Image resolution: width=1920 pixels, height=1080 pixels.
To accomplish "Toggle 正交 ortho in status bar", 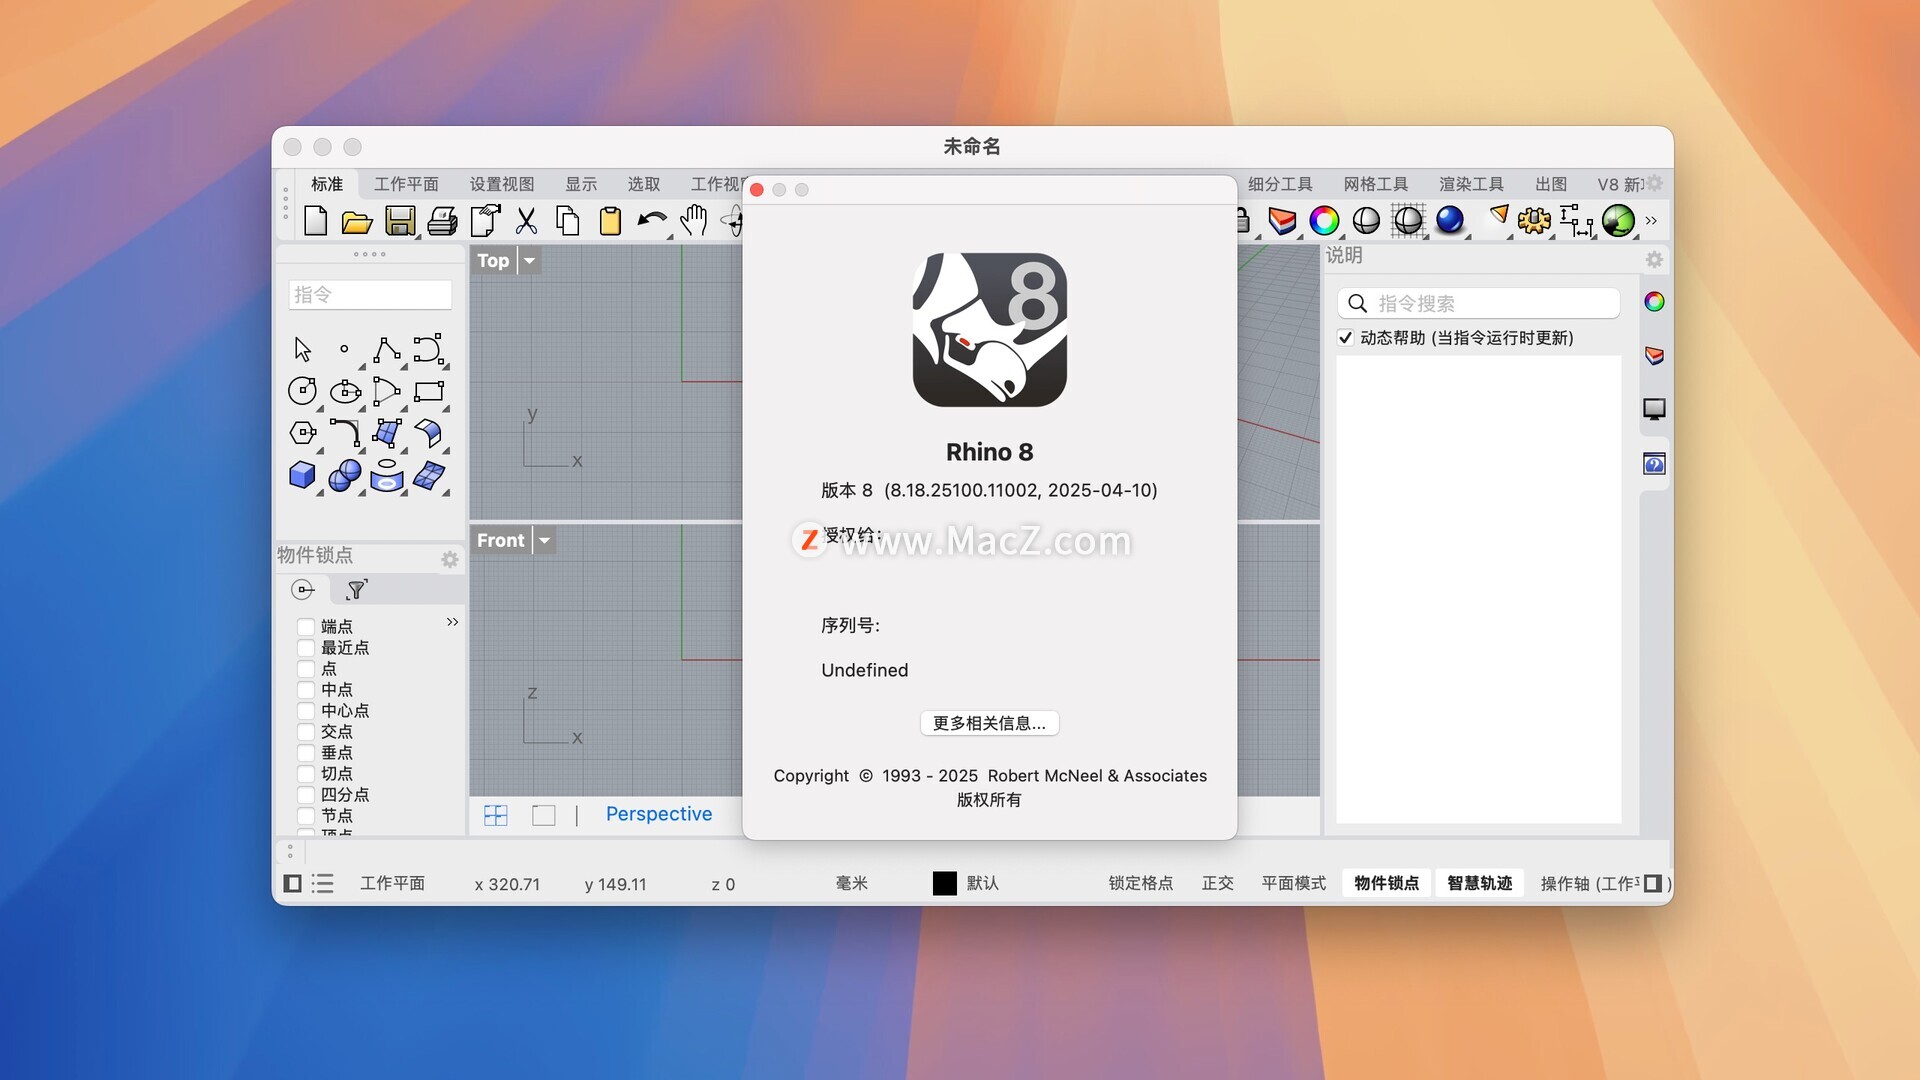I will coord(1217,883).
